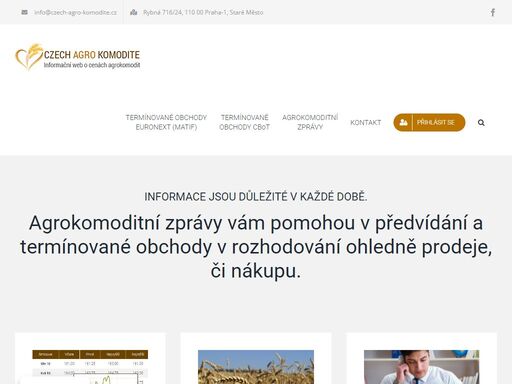Click the Rybná 716/24 address text
The height and width of the screenshot is (384, 512).
[203, 12]
